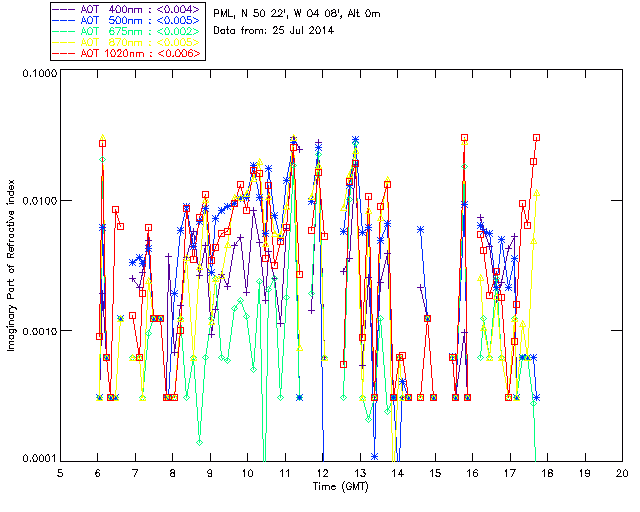Click the x-axis tick label 14

[x=398, y=473]
